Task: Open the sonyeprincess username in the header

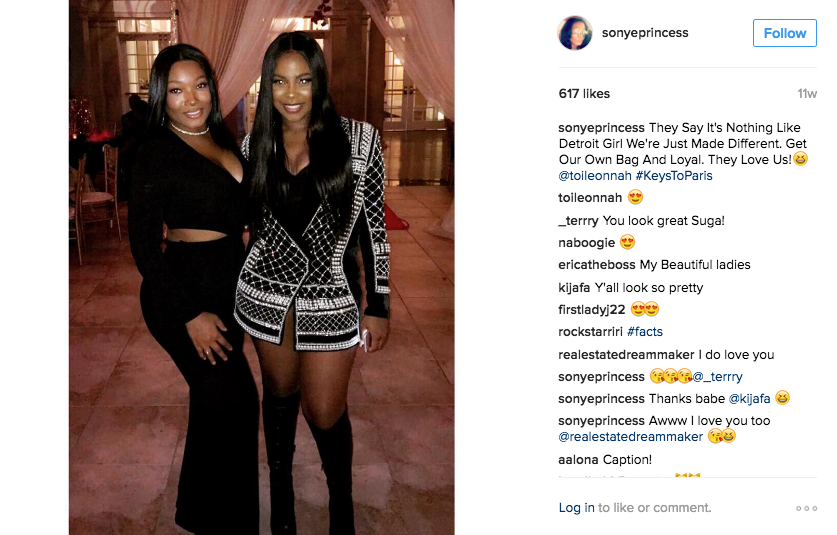Action: click(645, 33)
